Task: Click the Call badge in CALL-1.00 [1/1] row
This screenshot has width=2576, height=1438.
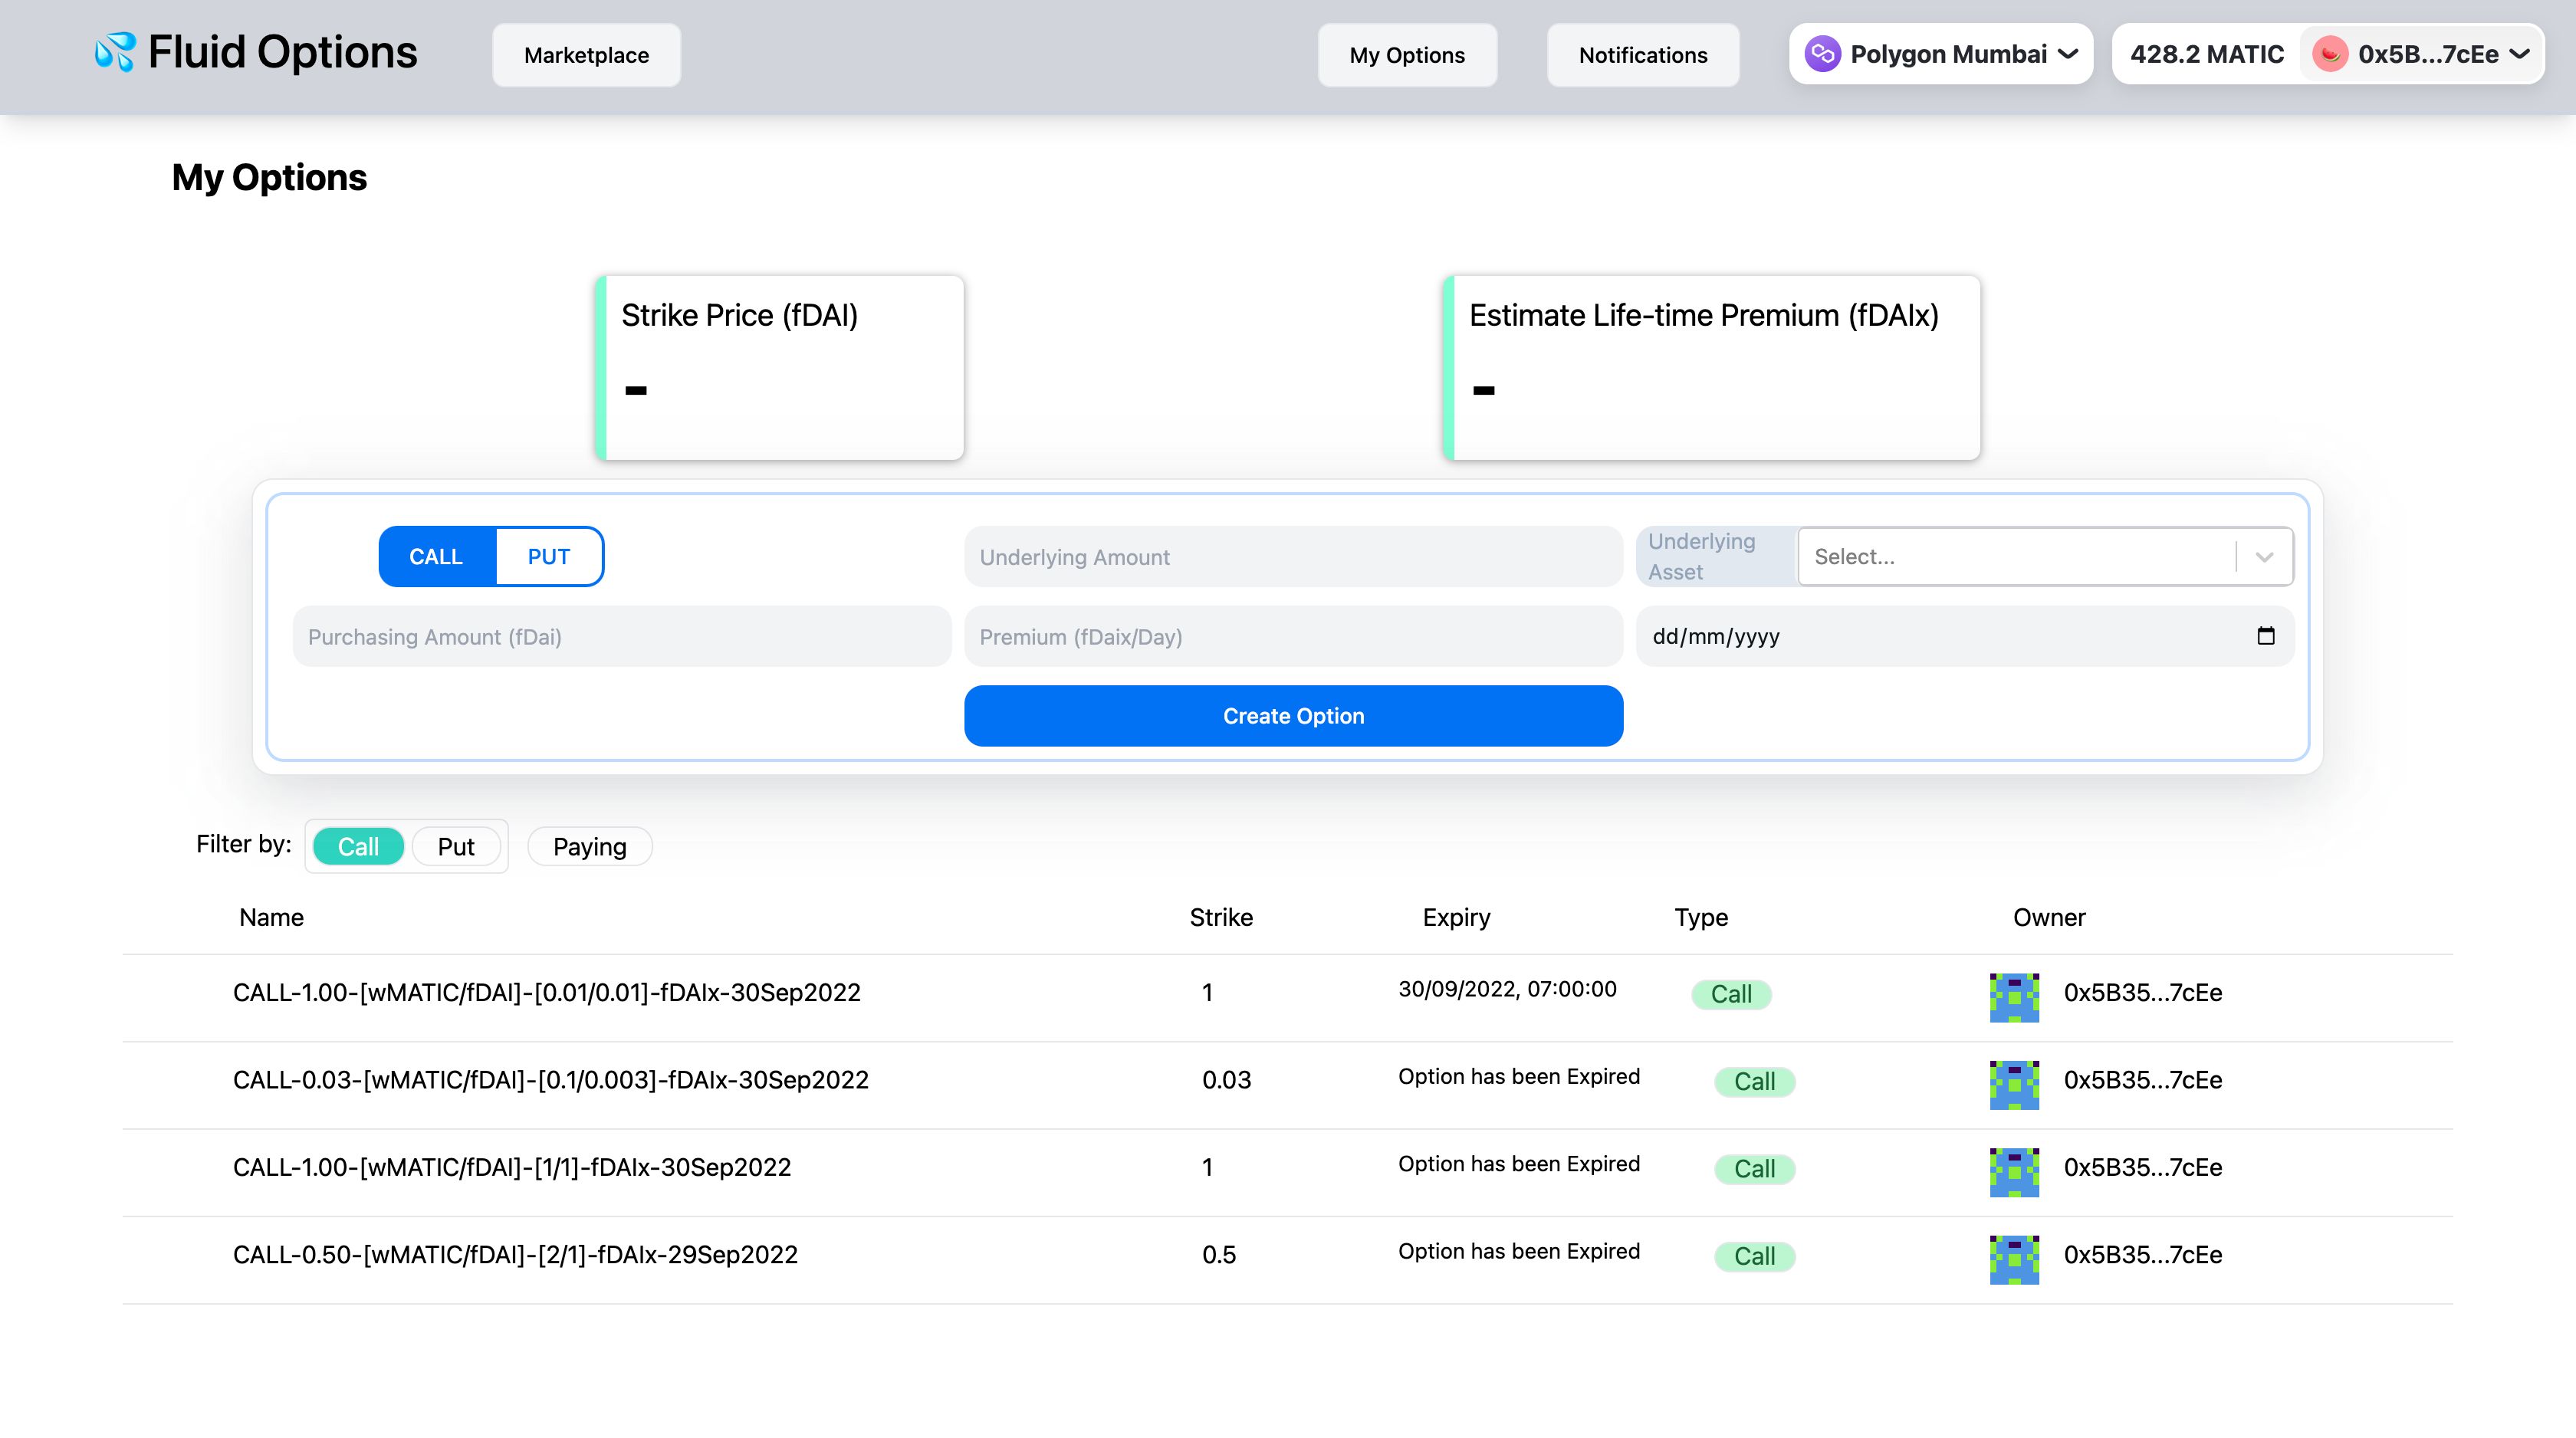Action: point(1755,1169)
